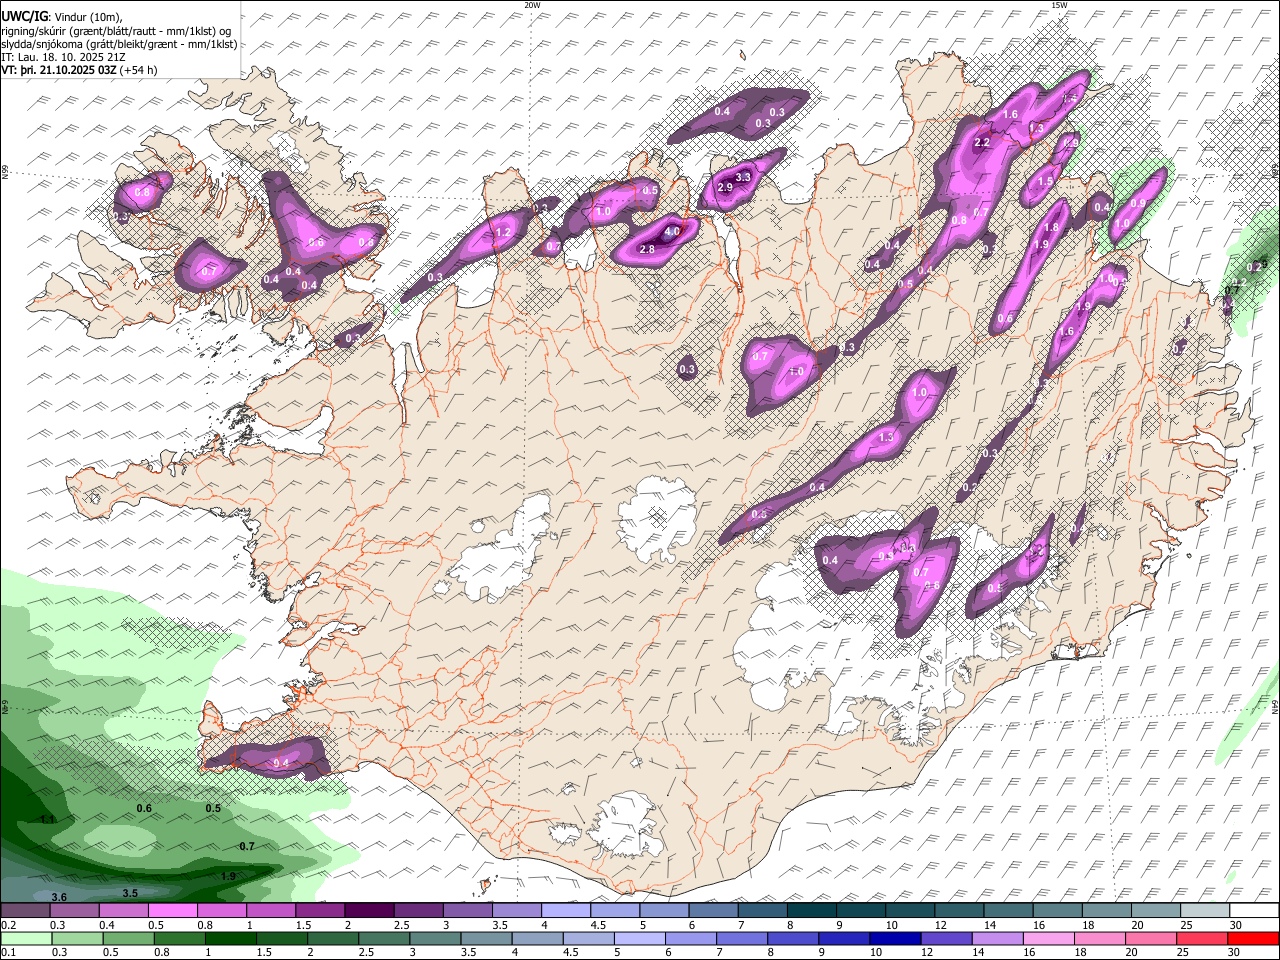
Task: Click the black 1.9 rain value
Action: [x=228, y=876]
